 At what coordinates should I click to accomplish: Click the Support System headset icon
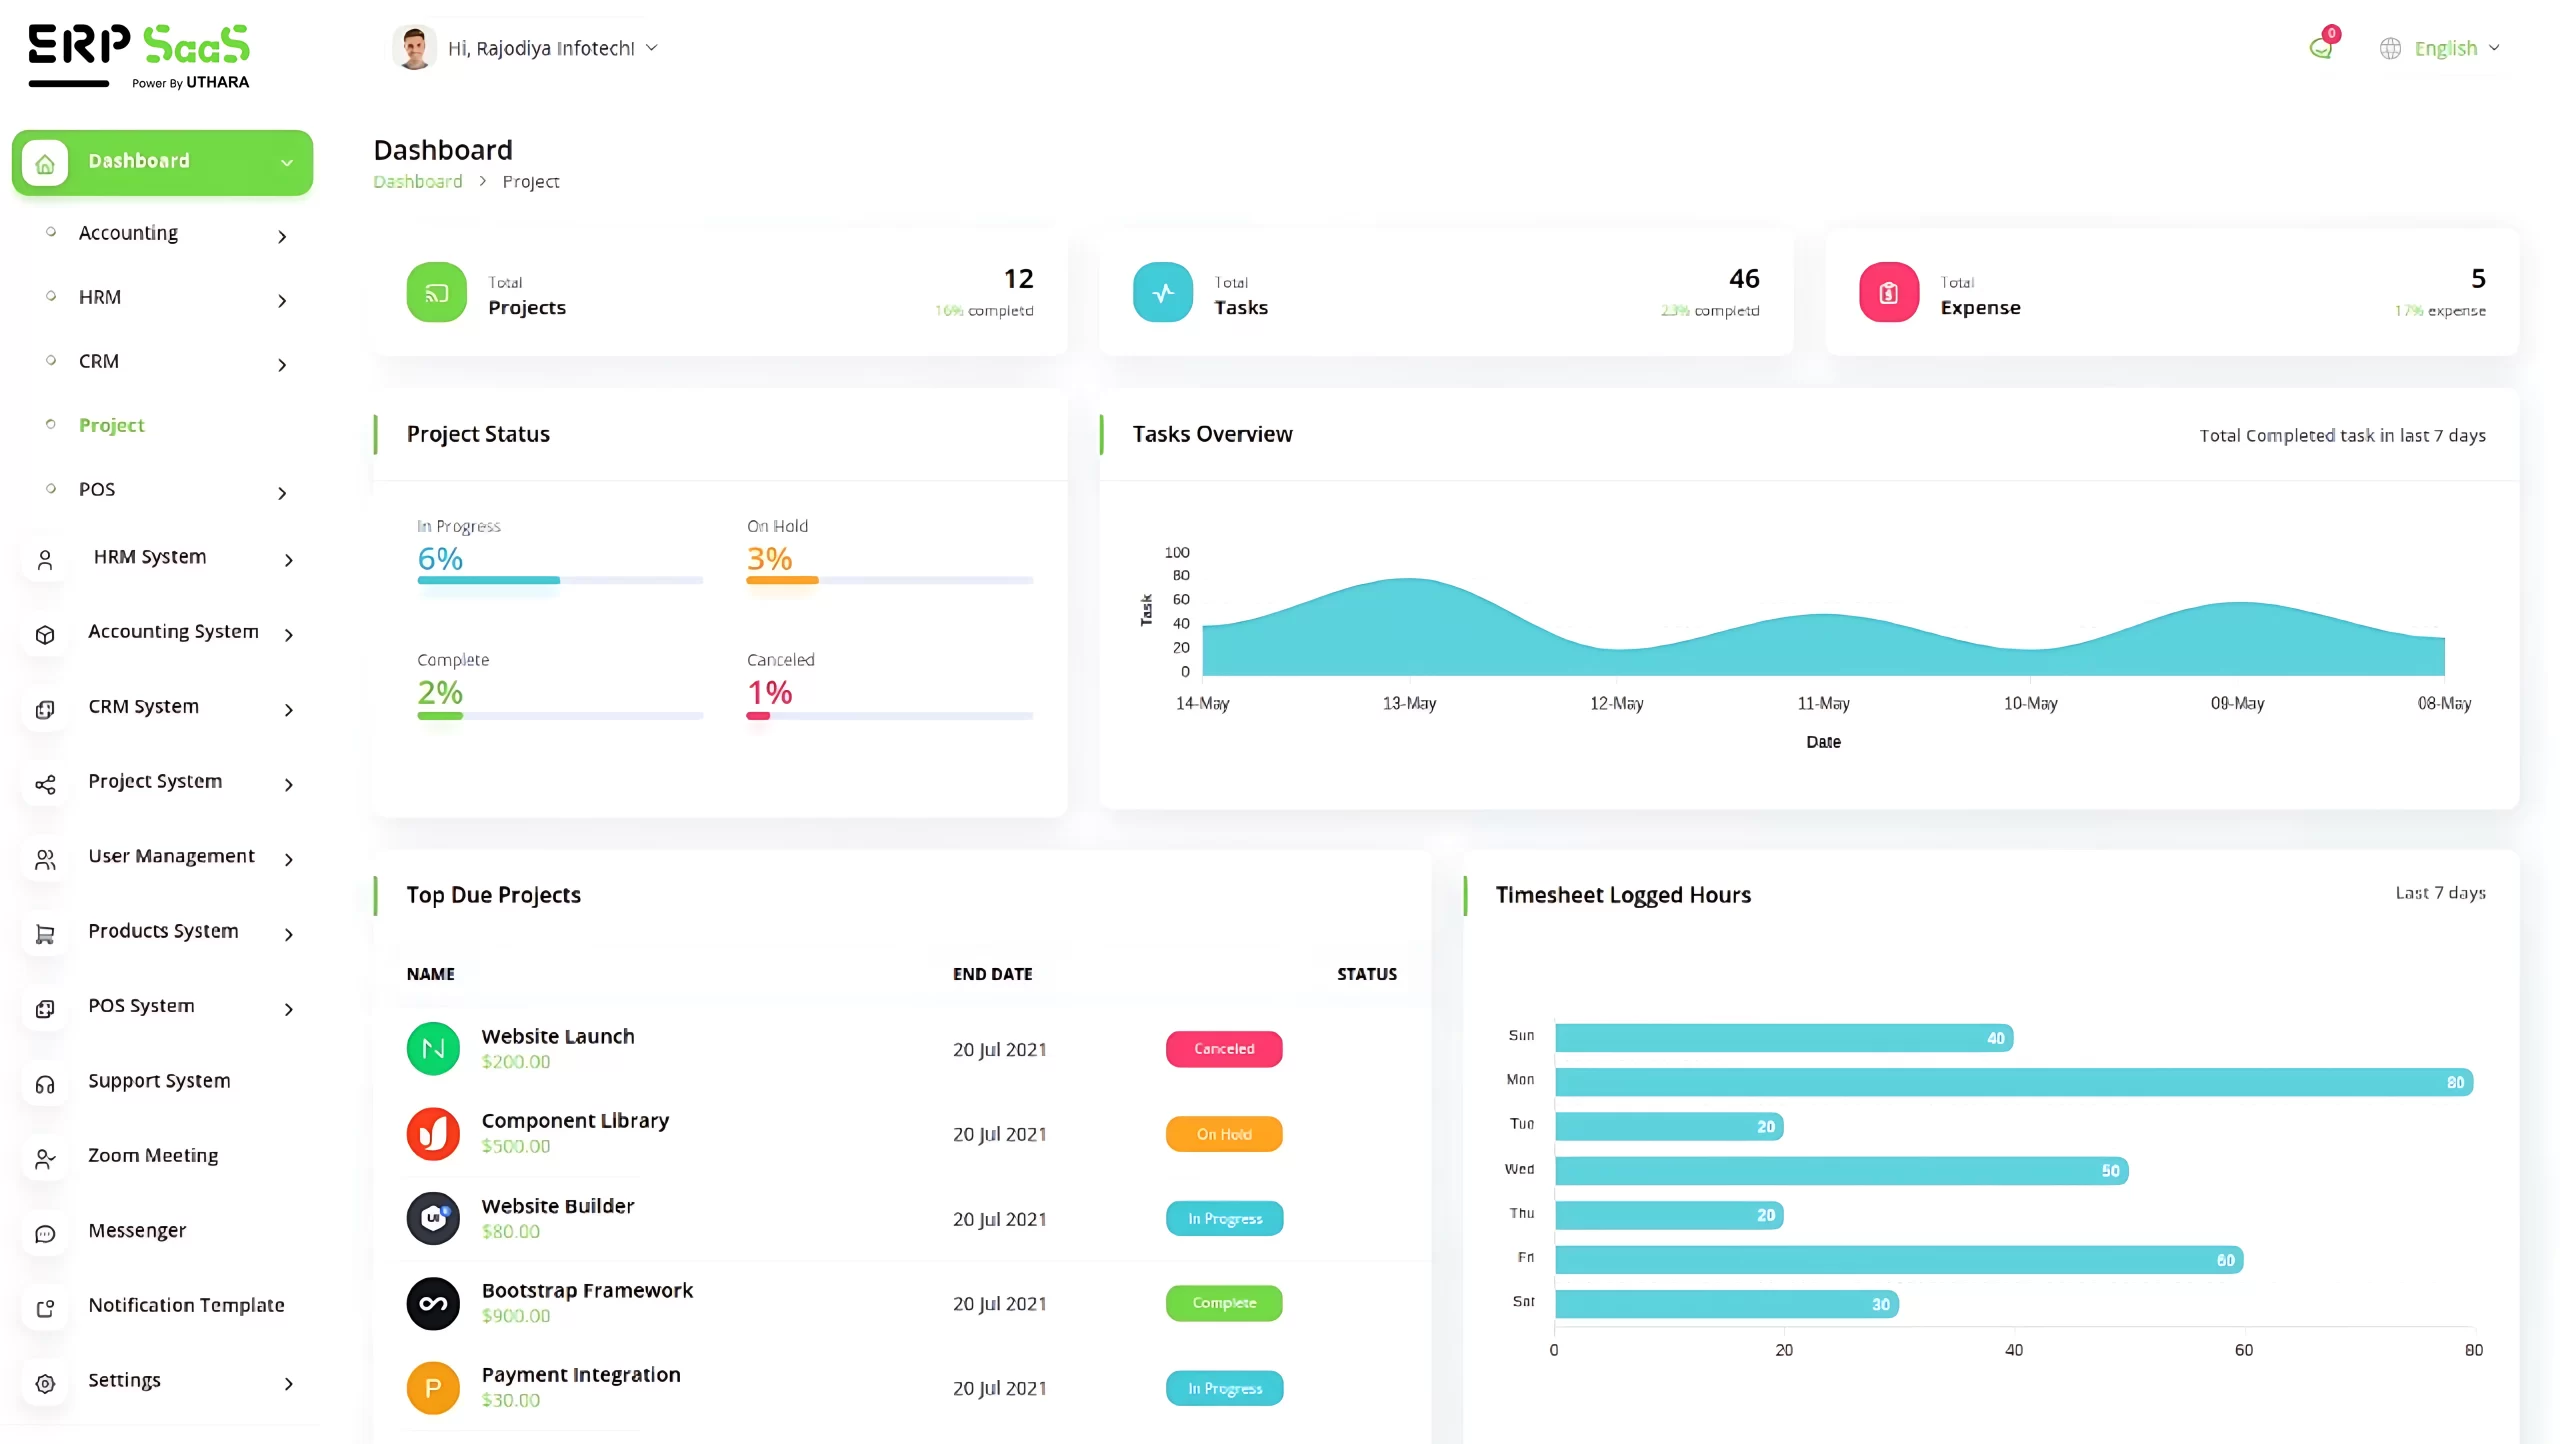point(45,1084)
